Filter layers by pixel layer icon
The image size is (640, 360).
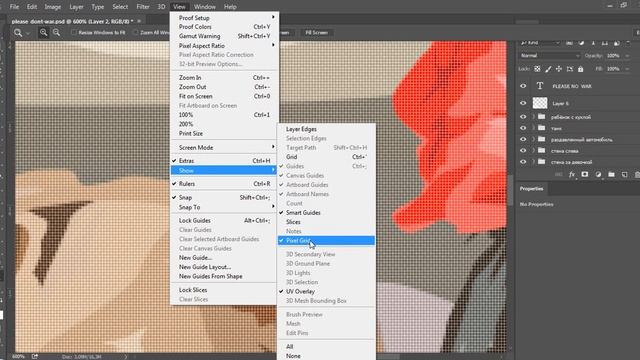pos(569,42)
